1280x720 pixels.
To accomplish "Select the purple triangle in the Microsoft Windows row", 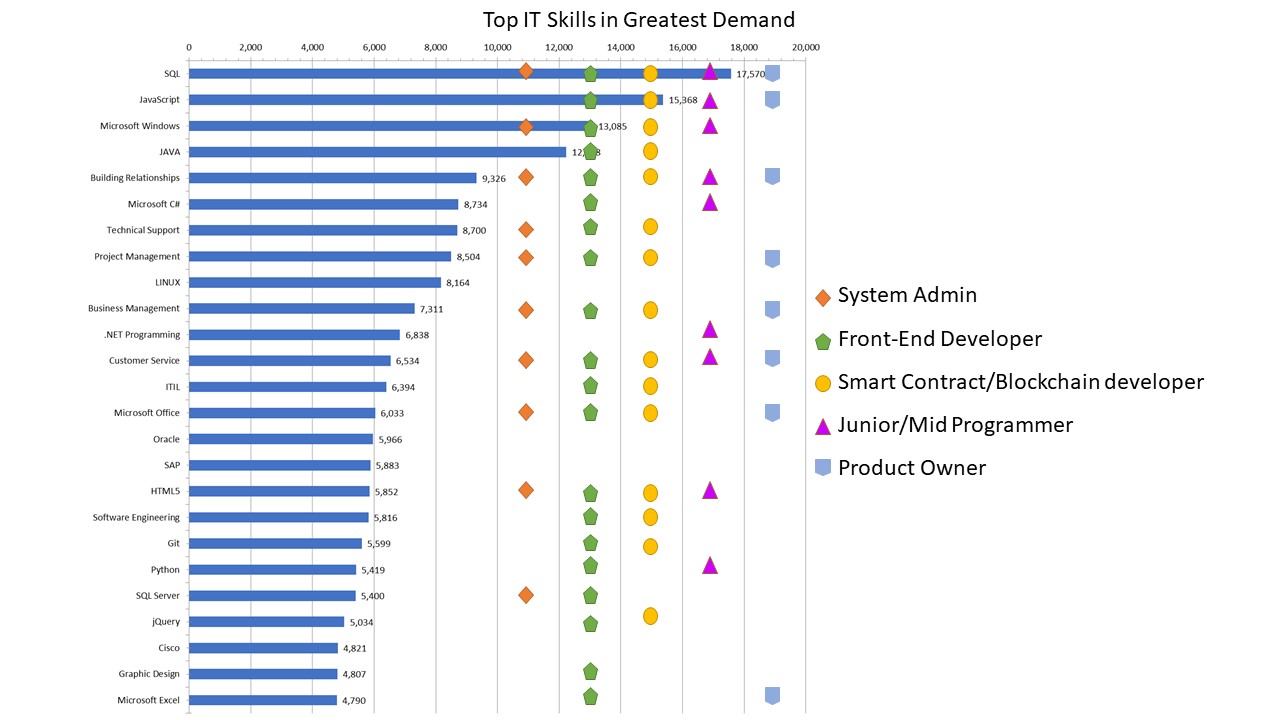I will (x=710, y=126).
